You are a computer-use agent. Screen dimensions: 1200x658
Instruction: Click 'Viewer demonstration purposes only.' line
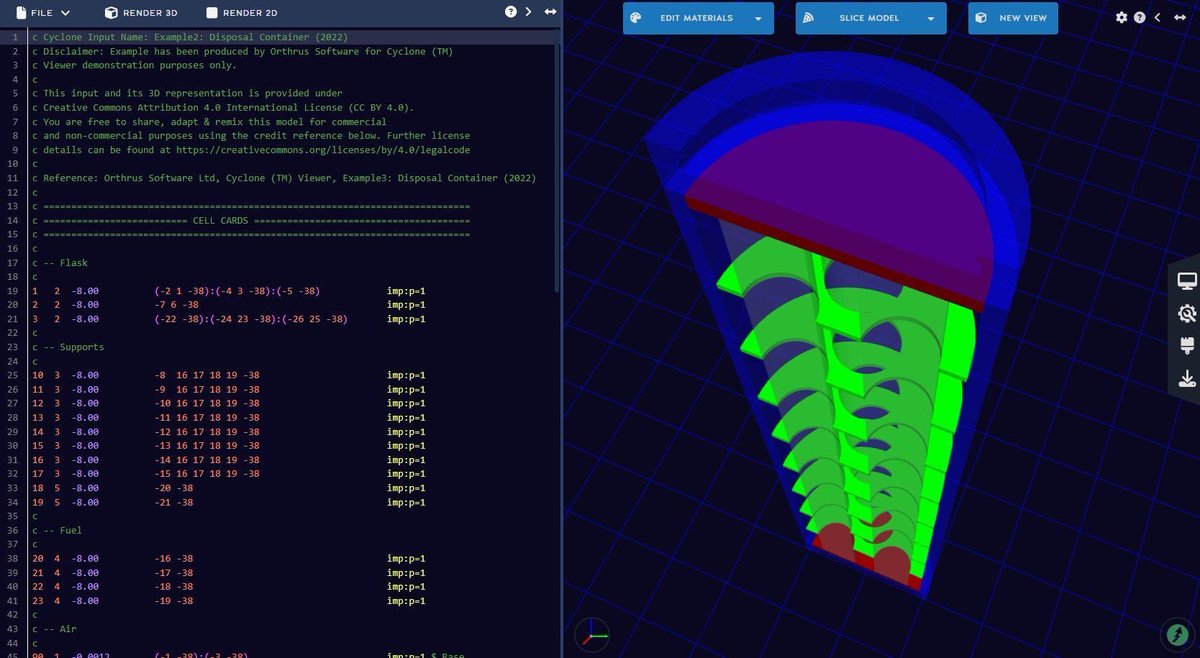[x=134, y=65]
